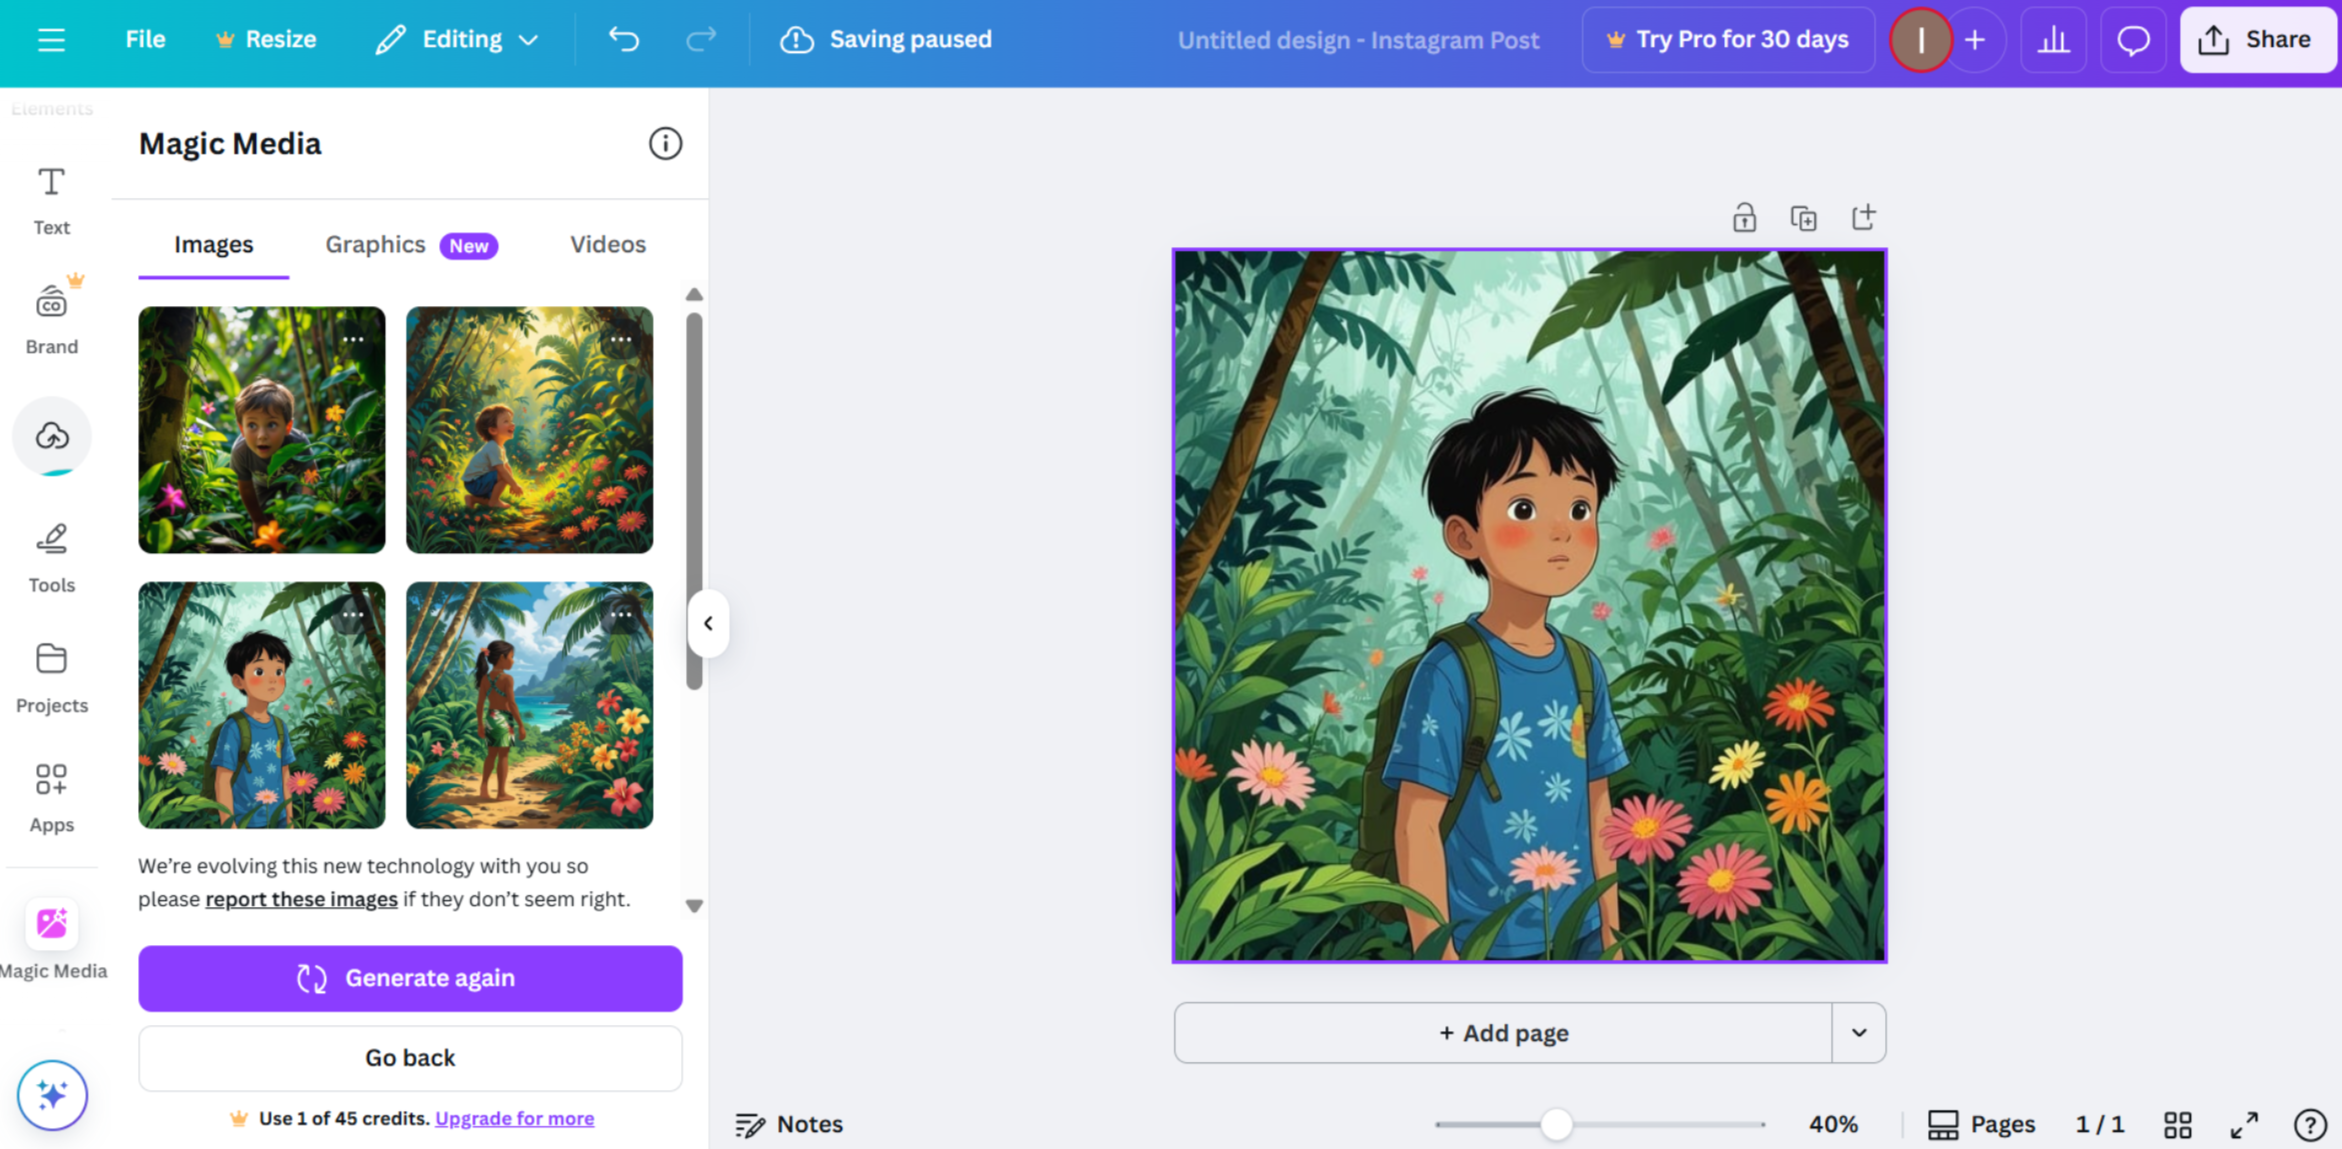
Task: Switch to the Videos tab
Action: point(607,244)
